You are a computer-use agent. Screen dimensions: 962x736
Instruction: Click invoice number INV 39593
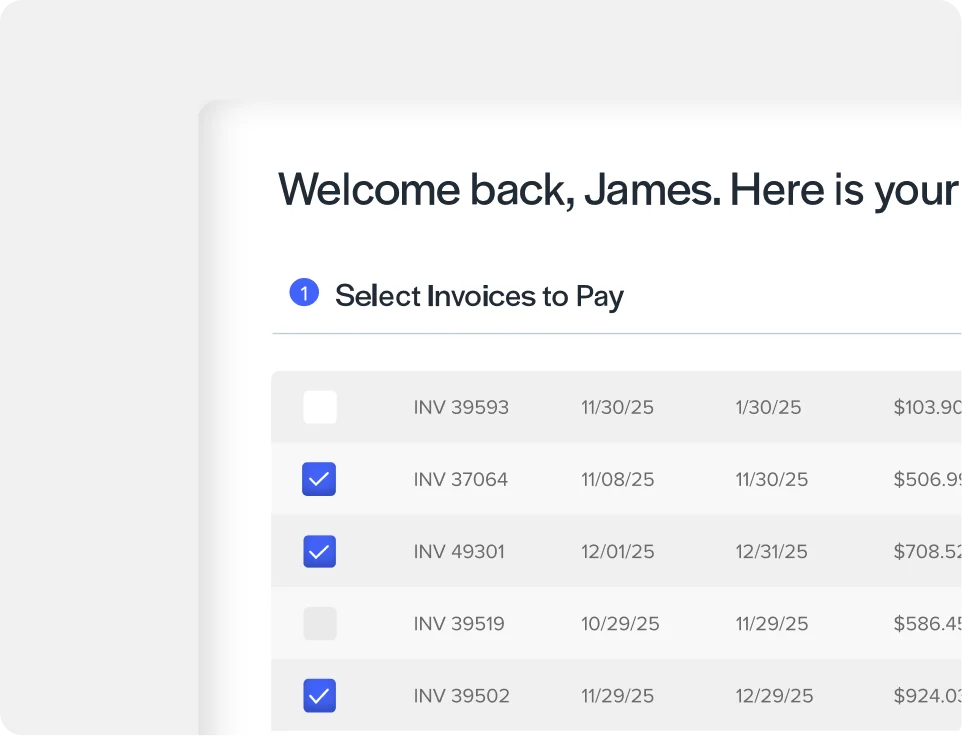click(x=461, y=407)
